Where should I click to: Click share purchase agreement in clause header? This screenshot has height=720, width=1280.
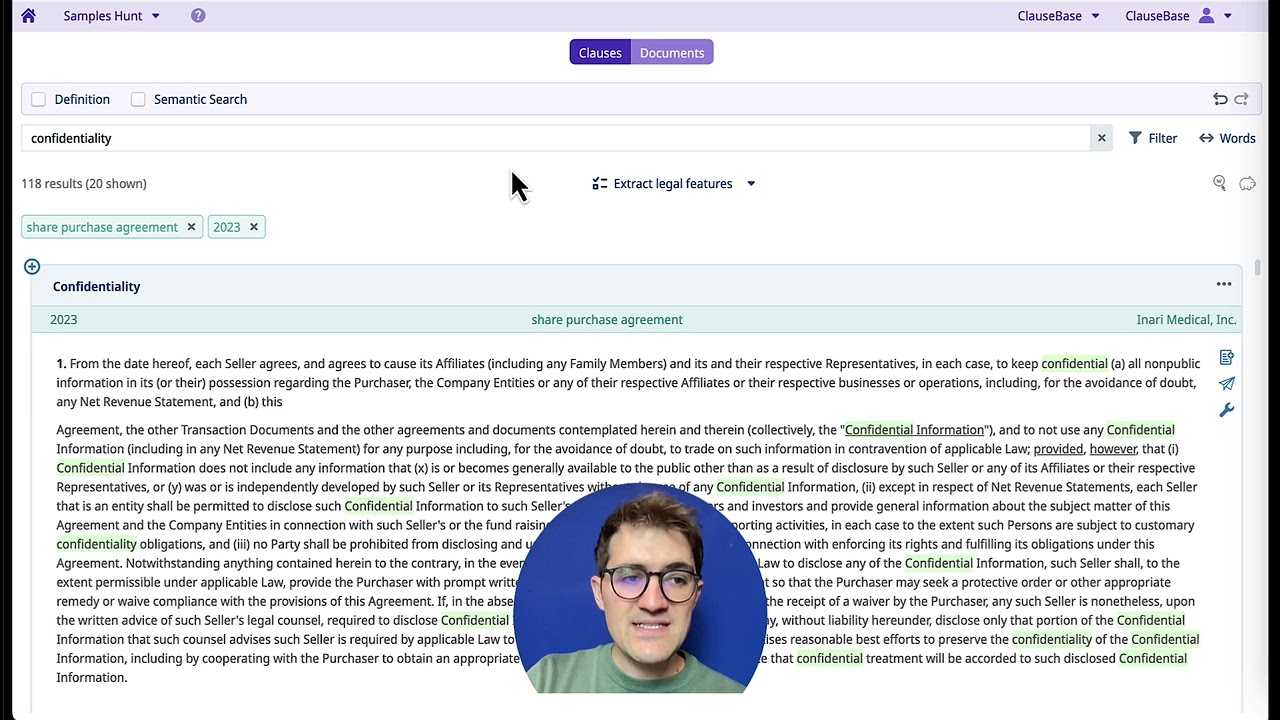[x=607, y=320]
